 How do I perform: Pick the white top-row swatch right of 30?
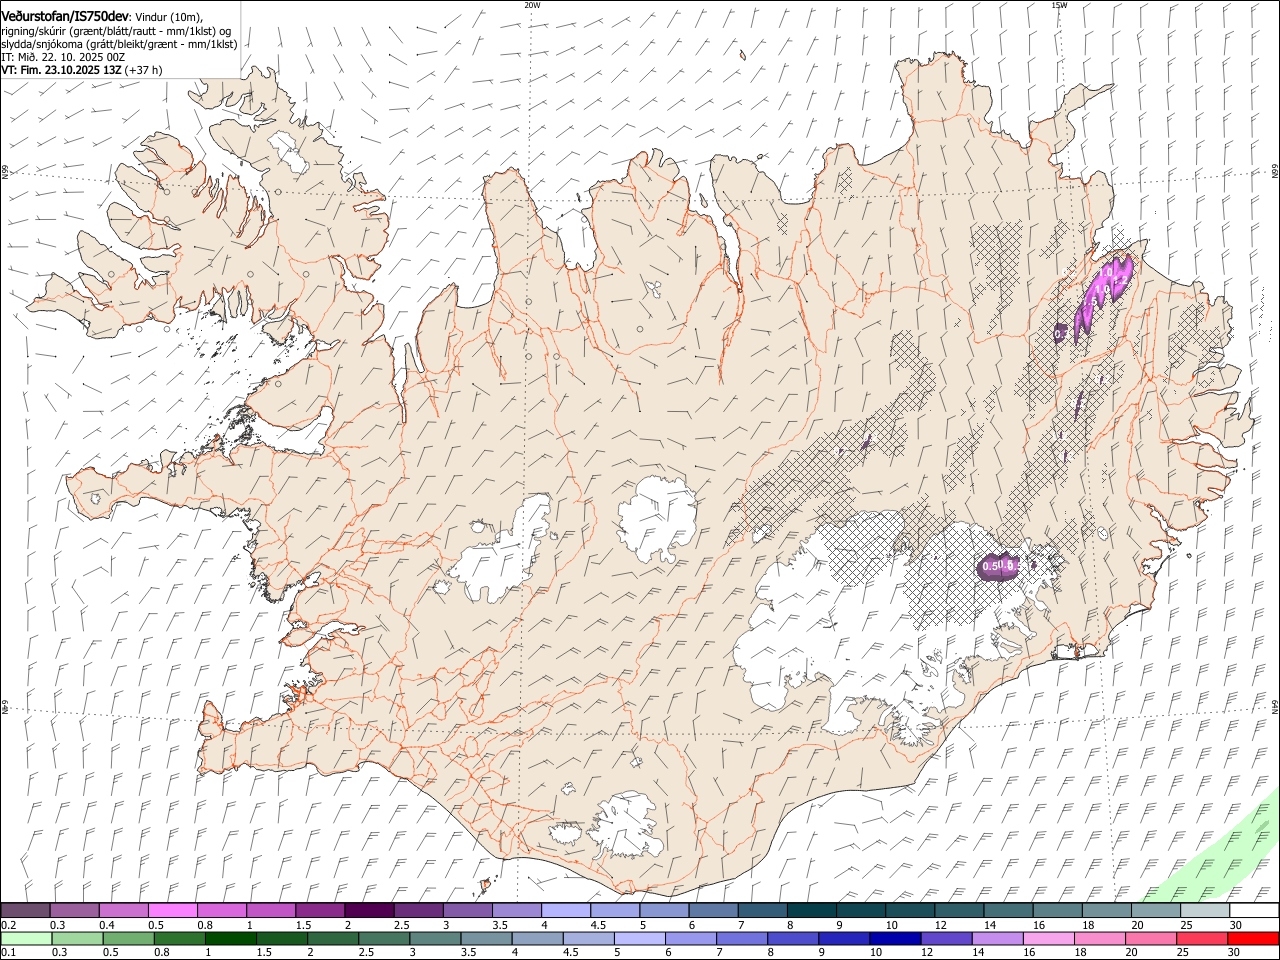[x=1254, y=910]
